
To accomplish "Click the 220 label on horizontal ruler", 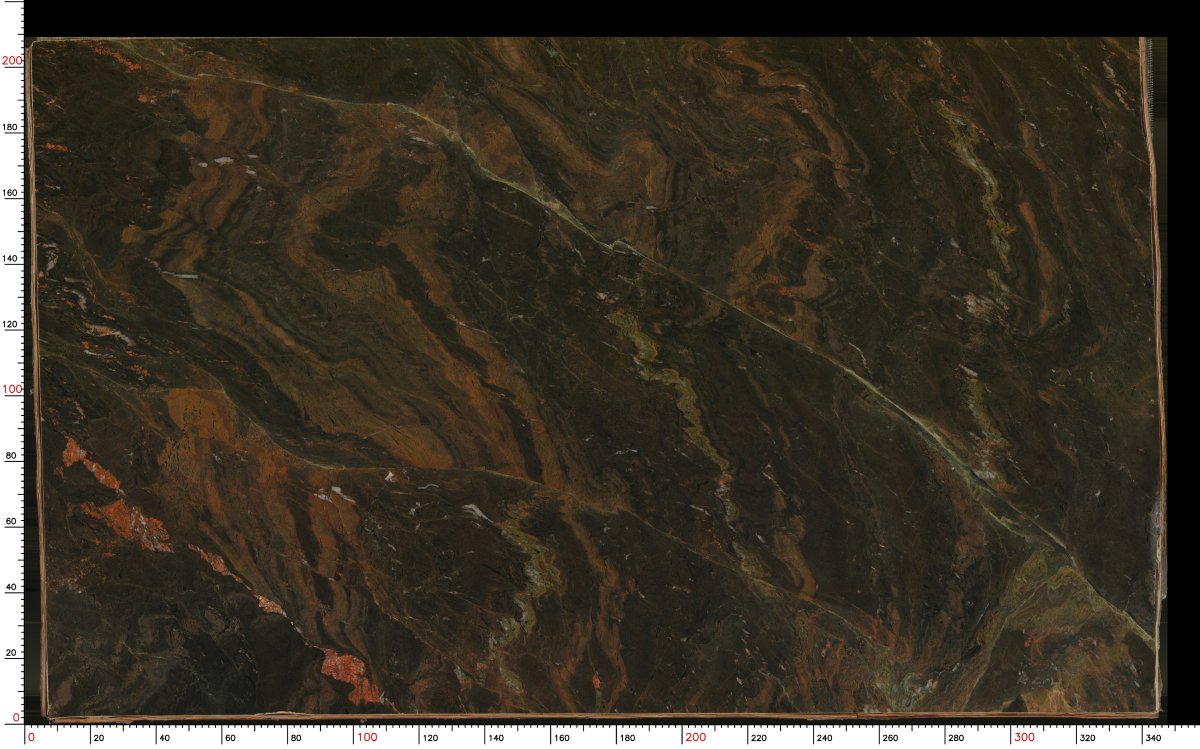I will pos(759,739).
